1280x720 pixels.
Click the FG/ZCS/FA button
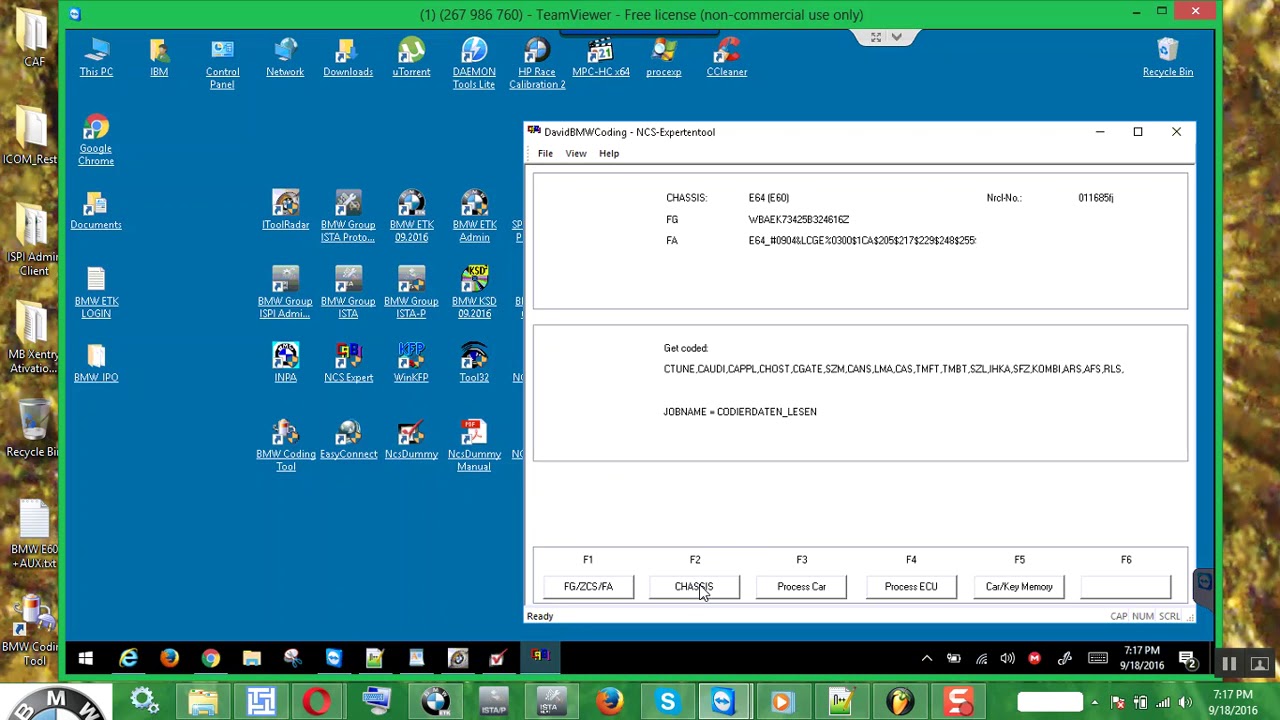coord(588,587)
